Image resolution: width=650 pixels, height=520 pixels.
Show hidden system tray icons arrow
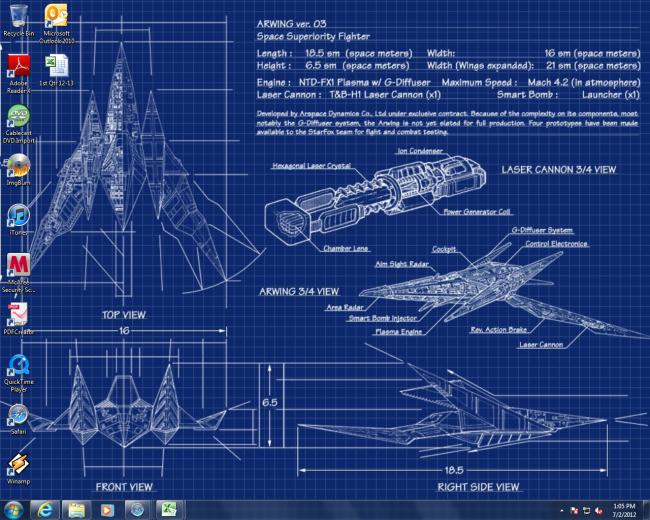562,510
